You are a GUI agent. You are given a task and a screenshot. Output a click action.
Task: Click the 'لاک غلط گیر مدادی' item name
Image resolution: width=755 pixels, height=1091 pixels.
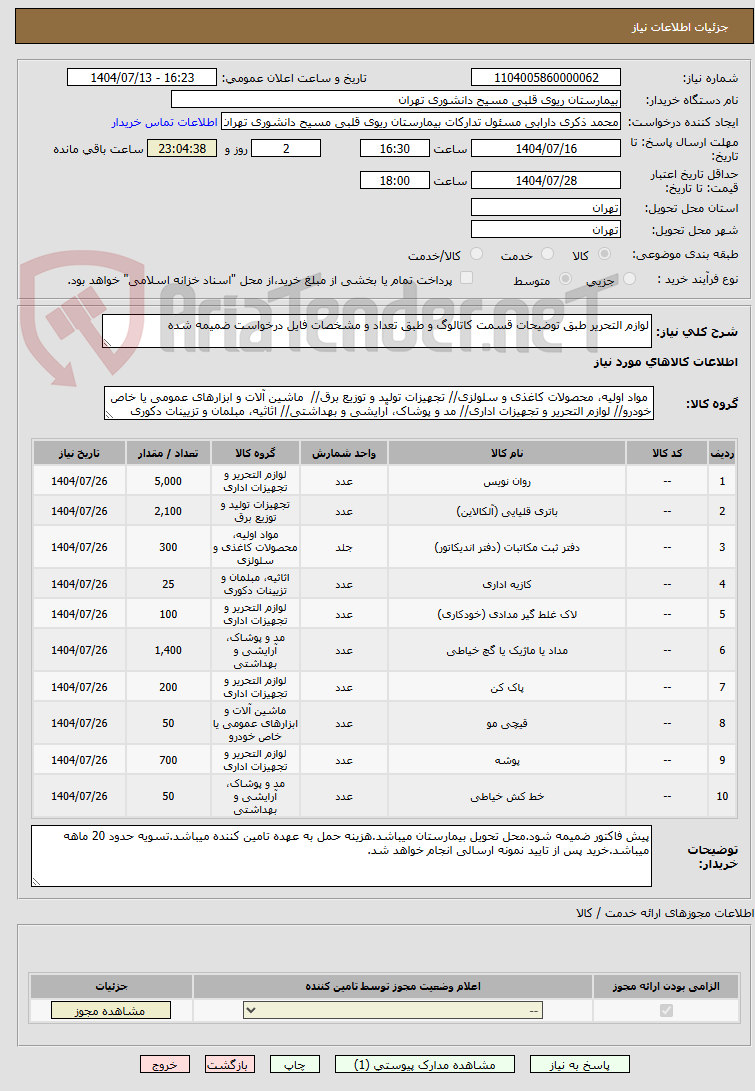pyautogui.click(x=507, y=614)
